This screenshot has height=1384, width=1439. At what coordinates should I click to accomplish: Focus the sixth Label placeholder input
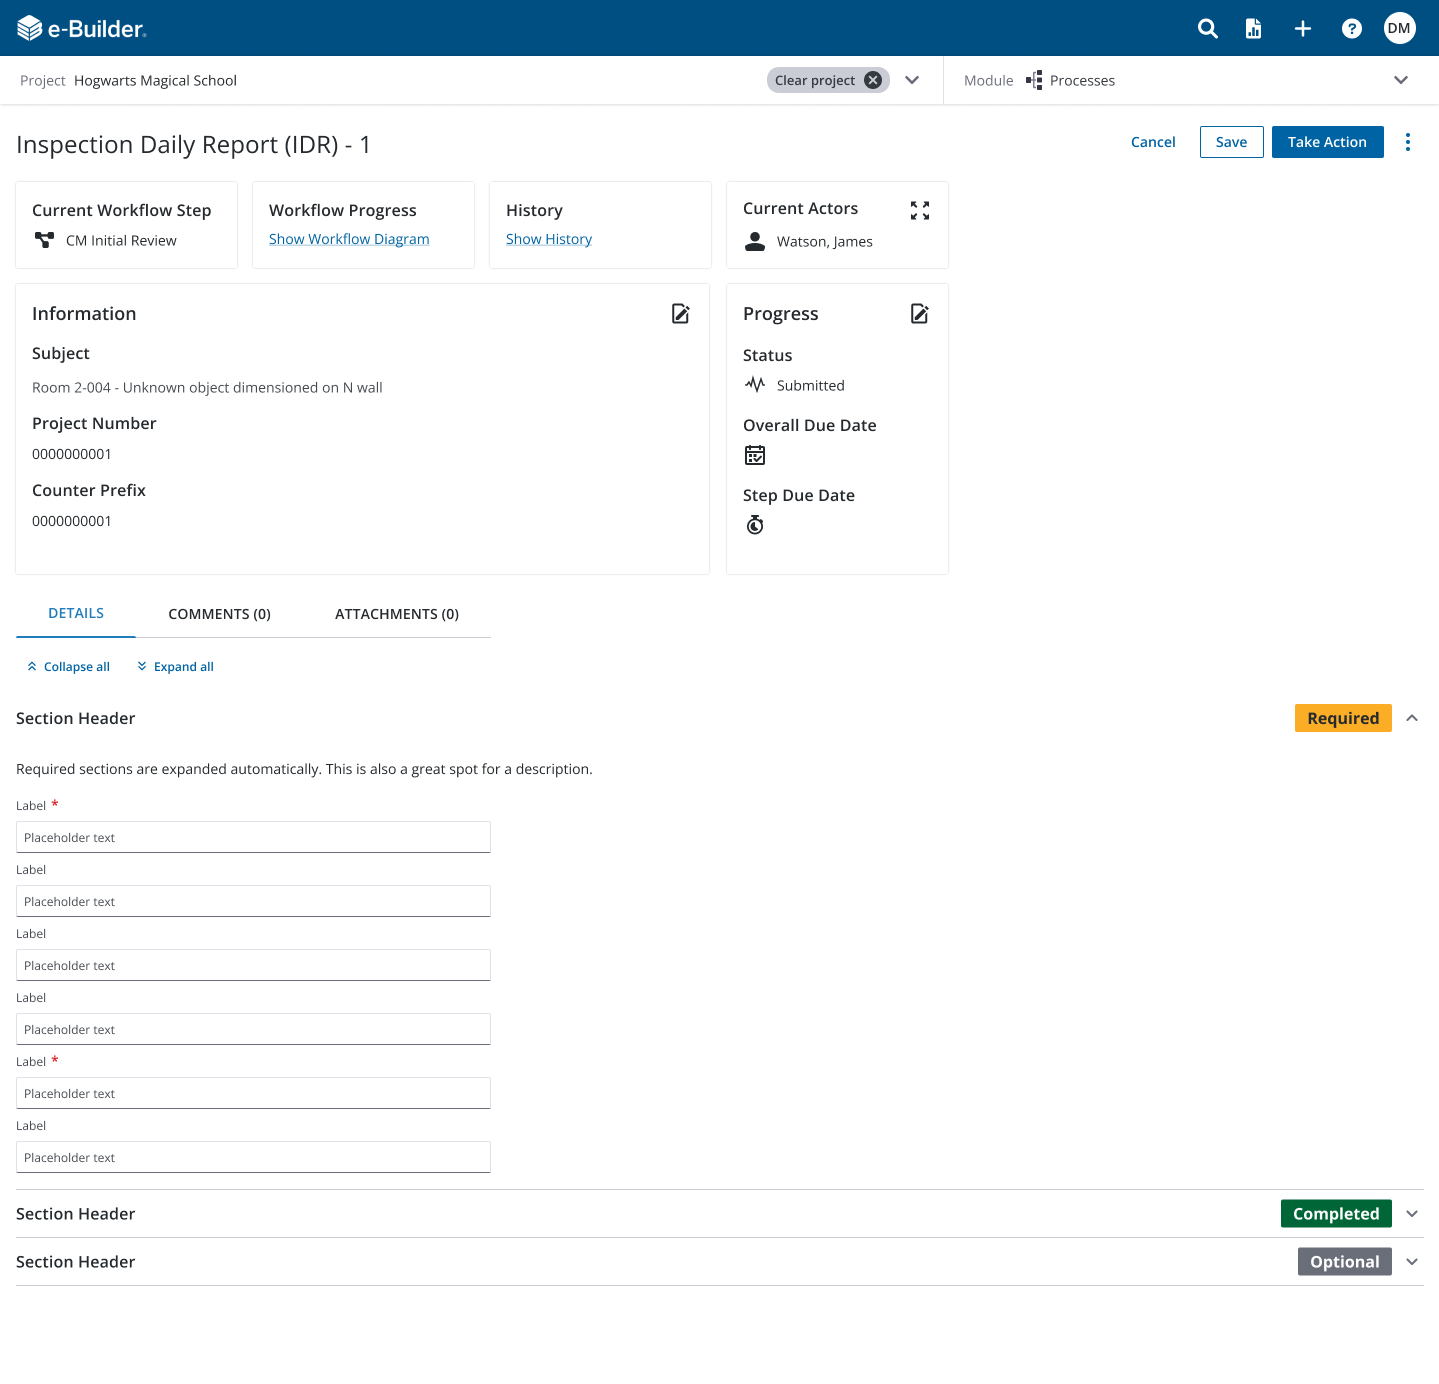pyautogui.click(x=253, y=1157)
